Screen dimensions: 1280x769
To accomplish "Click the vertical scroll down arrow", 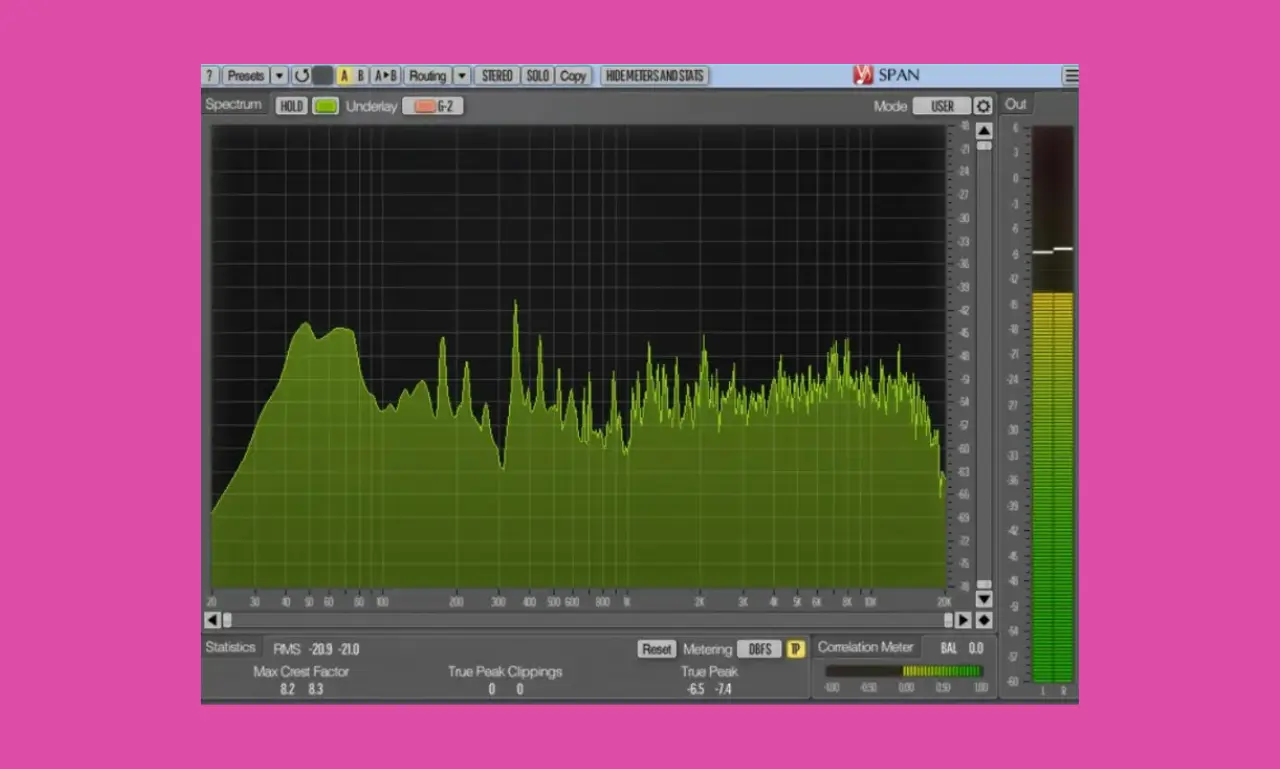I will pos(984,599).
